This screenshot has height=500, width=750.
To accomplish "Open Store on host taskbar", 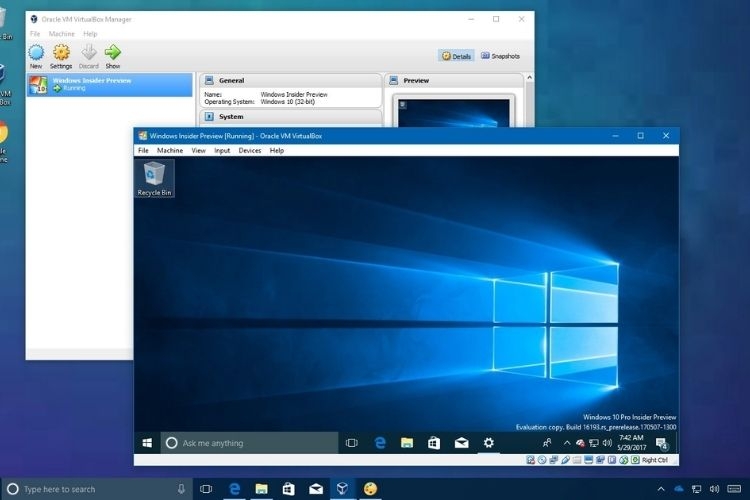I will (x=288, y=489).
